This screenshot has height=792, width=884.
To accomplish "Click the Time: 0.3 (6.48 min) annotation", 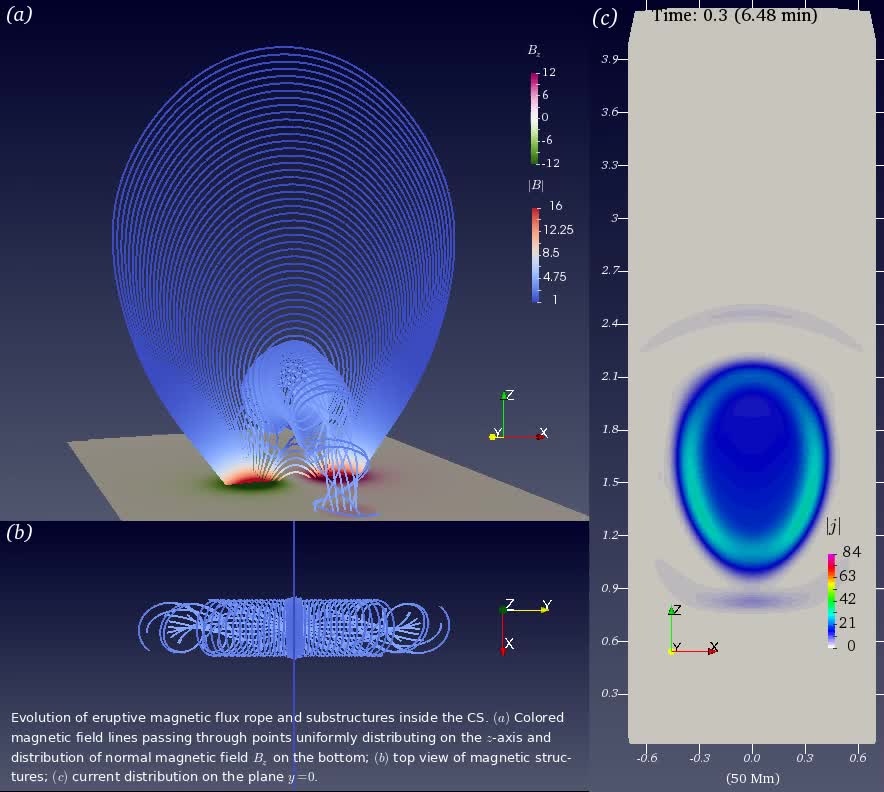I will (x=734, y=15).
